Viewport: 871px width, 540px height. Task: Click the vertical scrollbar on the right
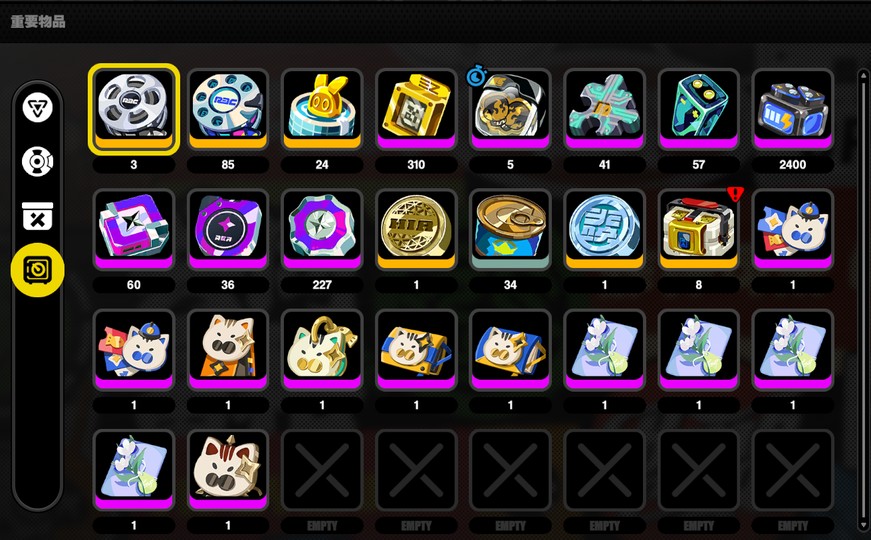[x=863, y=300]
